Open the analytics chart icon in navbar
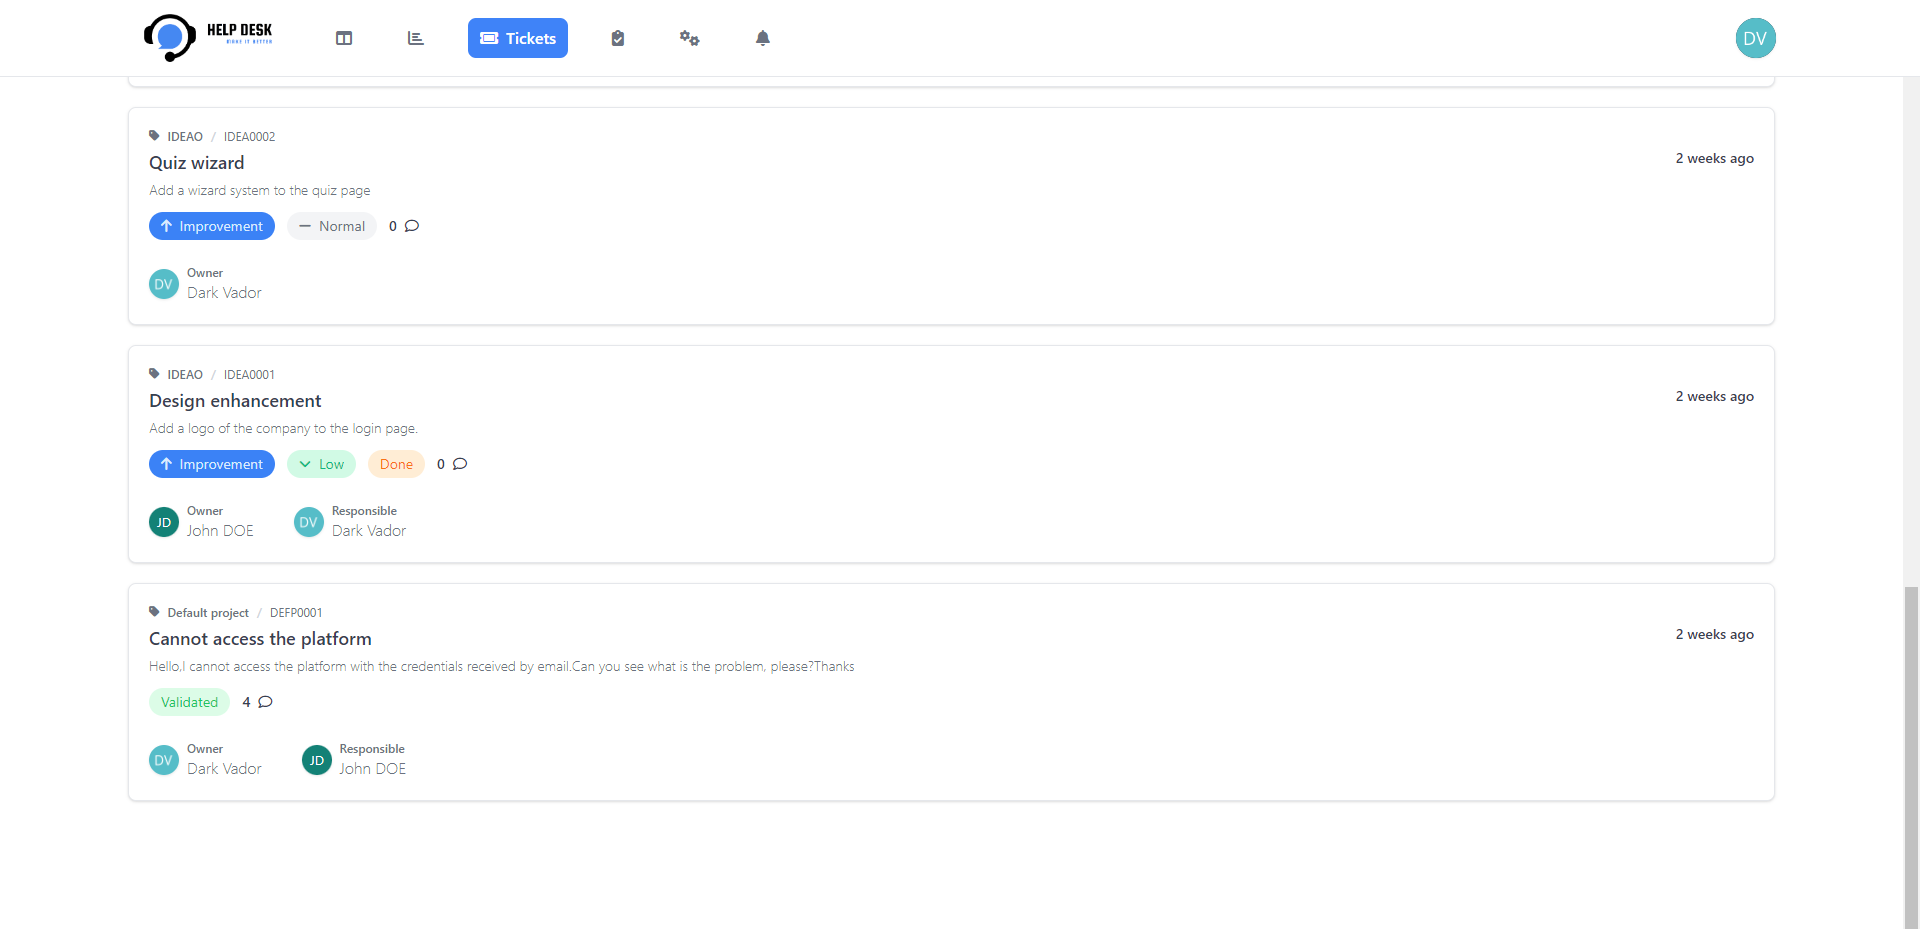Viewport: 1920px width, 929px height. 416,38
